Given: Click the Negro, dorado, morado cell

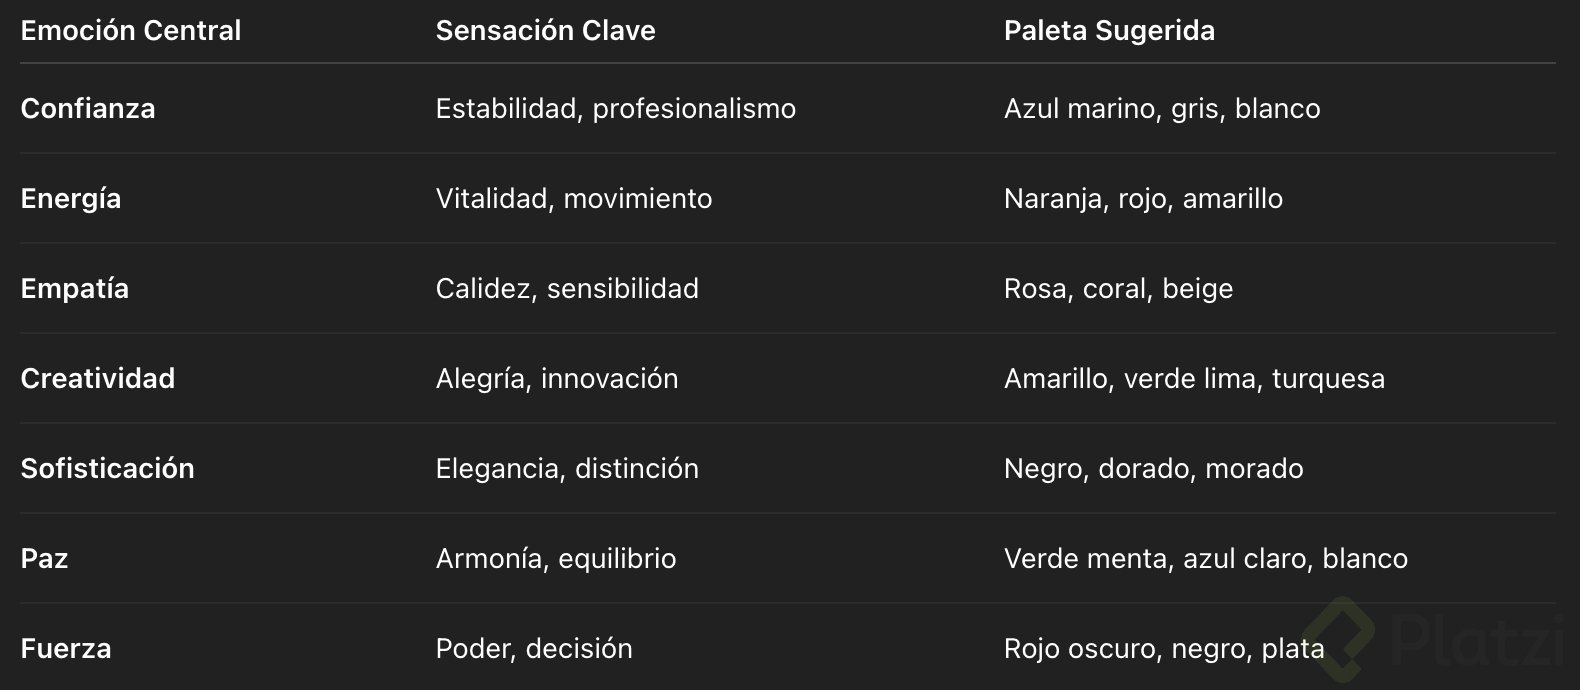Looking at the screenshot, I should click(1153, 469).
